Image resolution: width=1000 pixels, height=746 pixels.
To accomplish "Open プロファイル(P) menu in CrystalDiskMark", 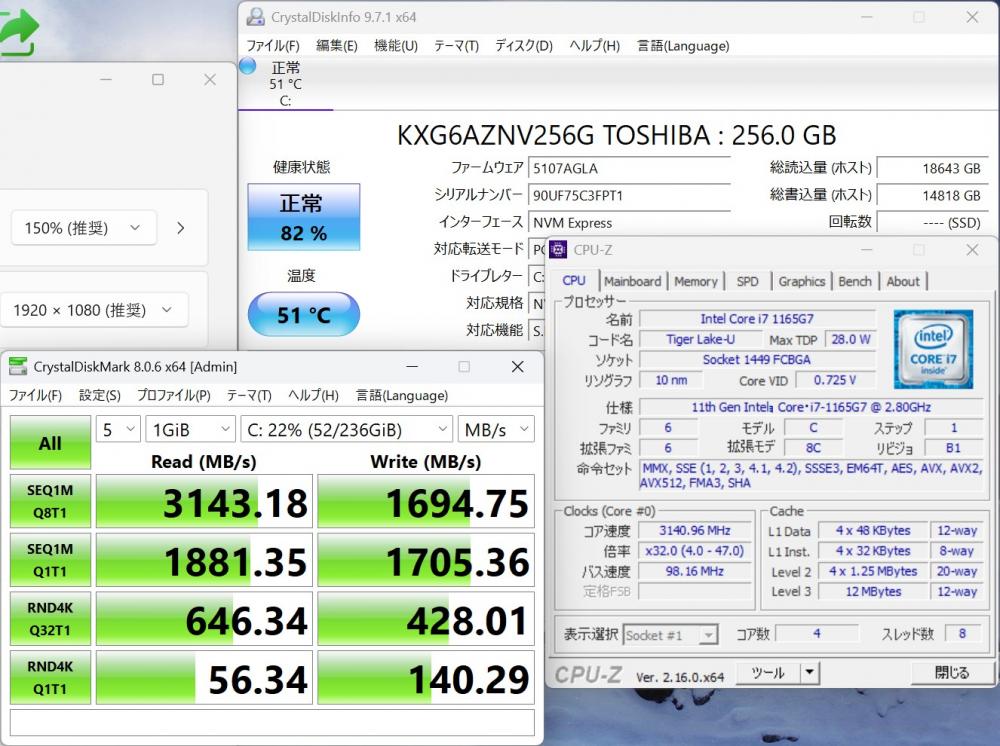I will [173, 395].
